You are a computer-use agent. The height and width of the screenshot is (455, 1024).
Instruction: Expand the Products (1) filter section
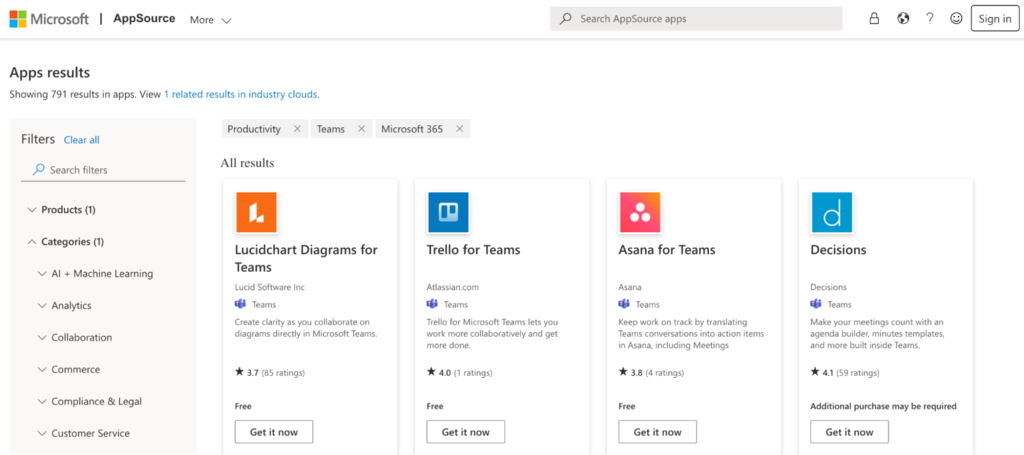[x=62, y=210]
